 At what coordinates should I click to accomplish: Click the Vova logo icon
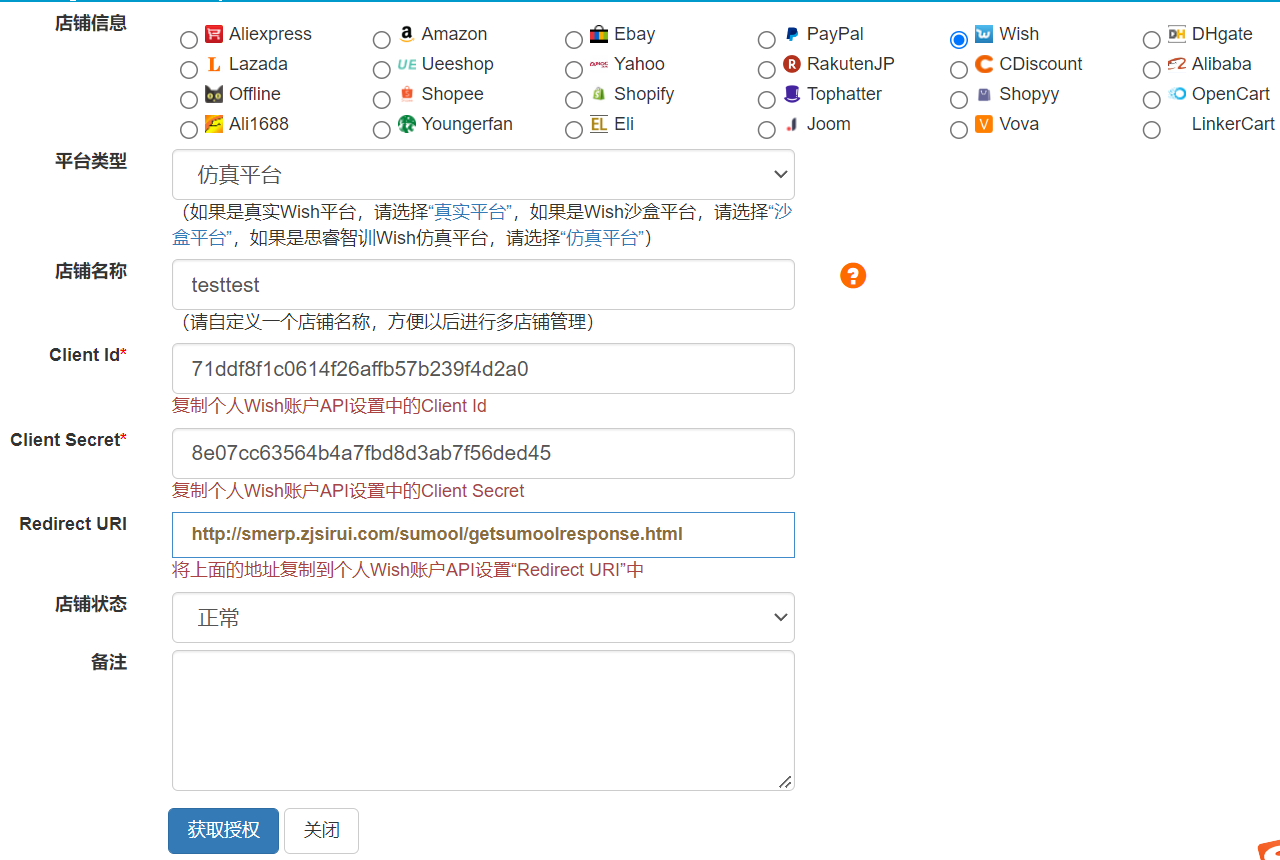point(984,124)
